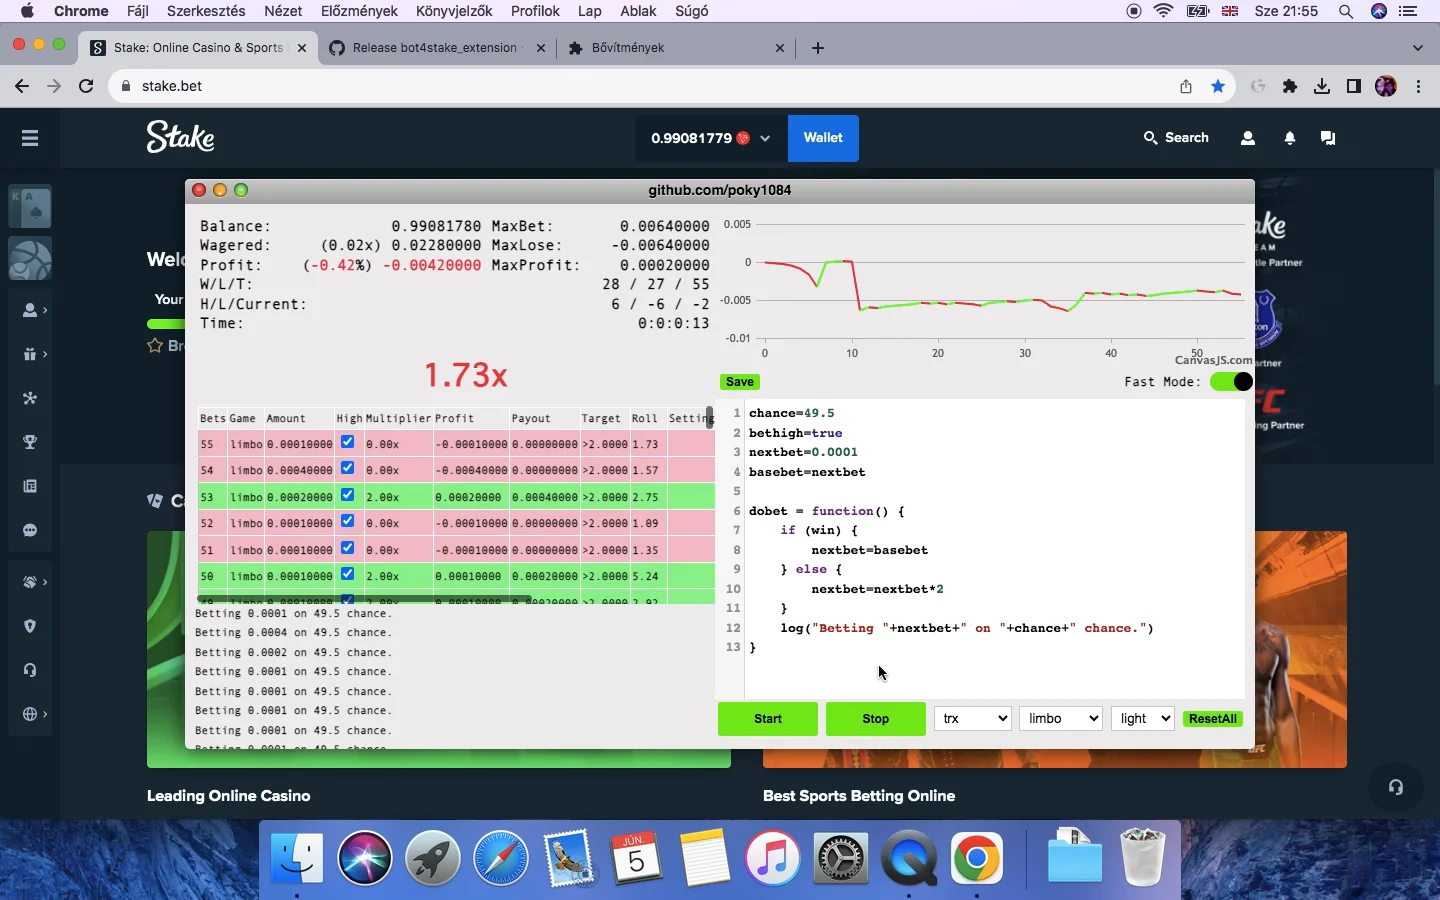Click the ResetAll button
Image resolution: width=1440 pixels, height=900 pixels.
click(x=1213, y=719)
